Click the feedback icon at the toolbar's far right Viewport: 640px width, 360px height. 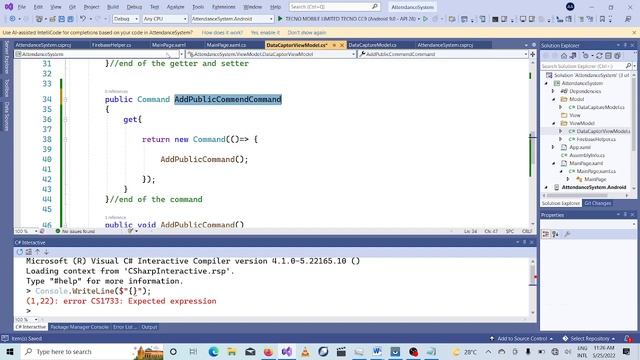[x=628, y=19]
